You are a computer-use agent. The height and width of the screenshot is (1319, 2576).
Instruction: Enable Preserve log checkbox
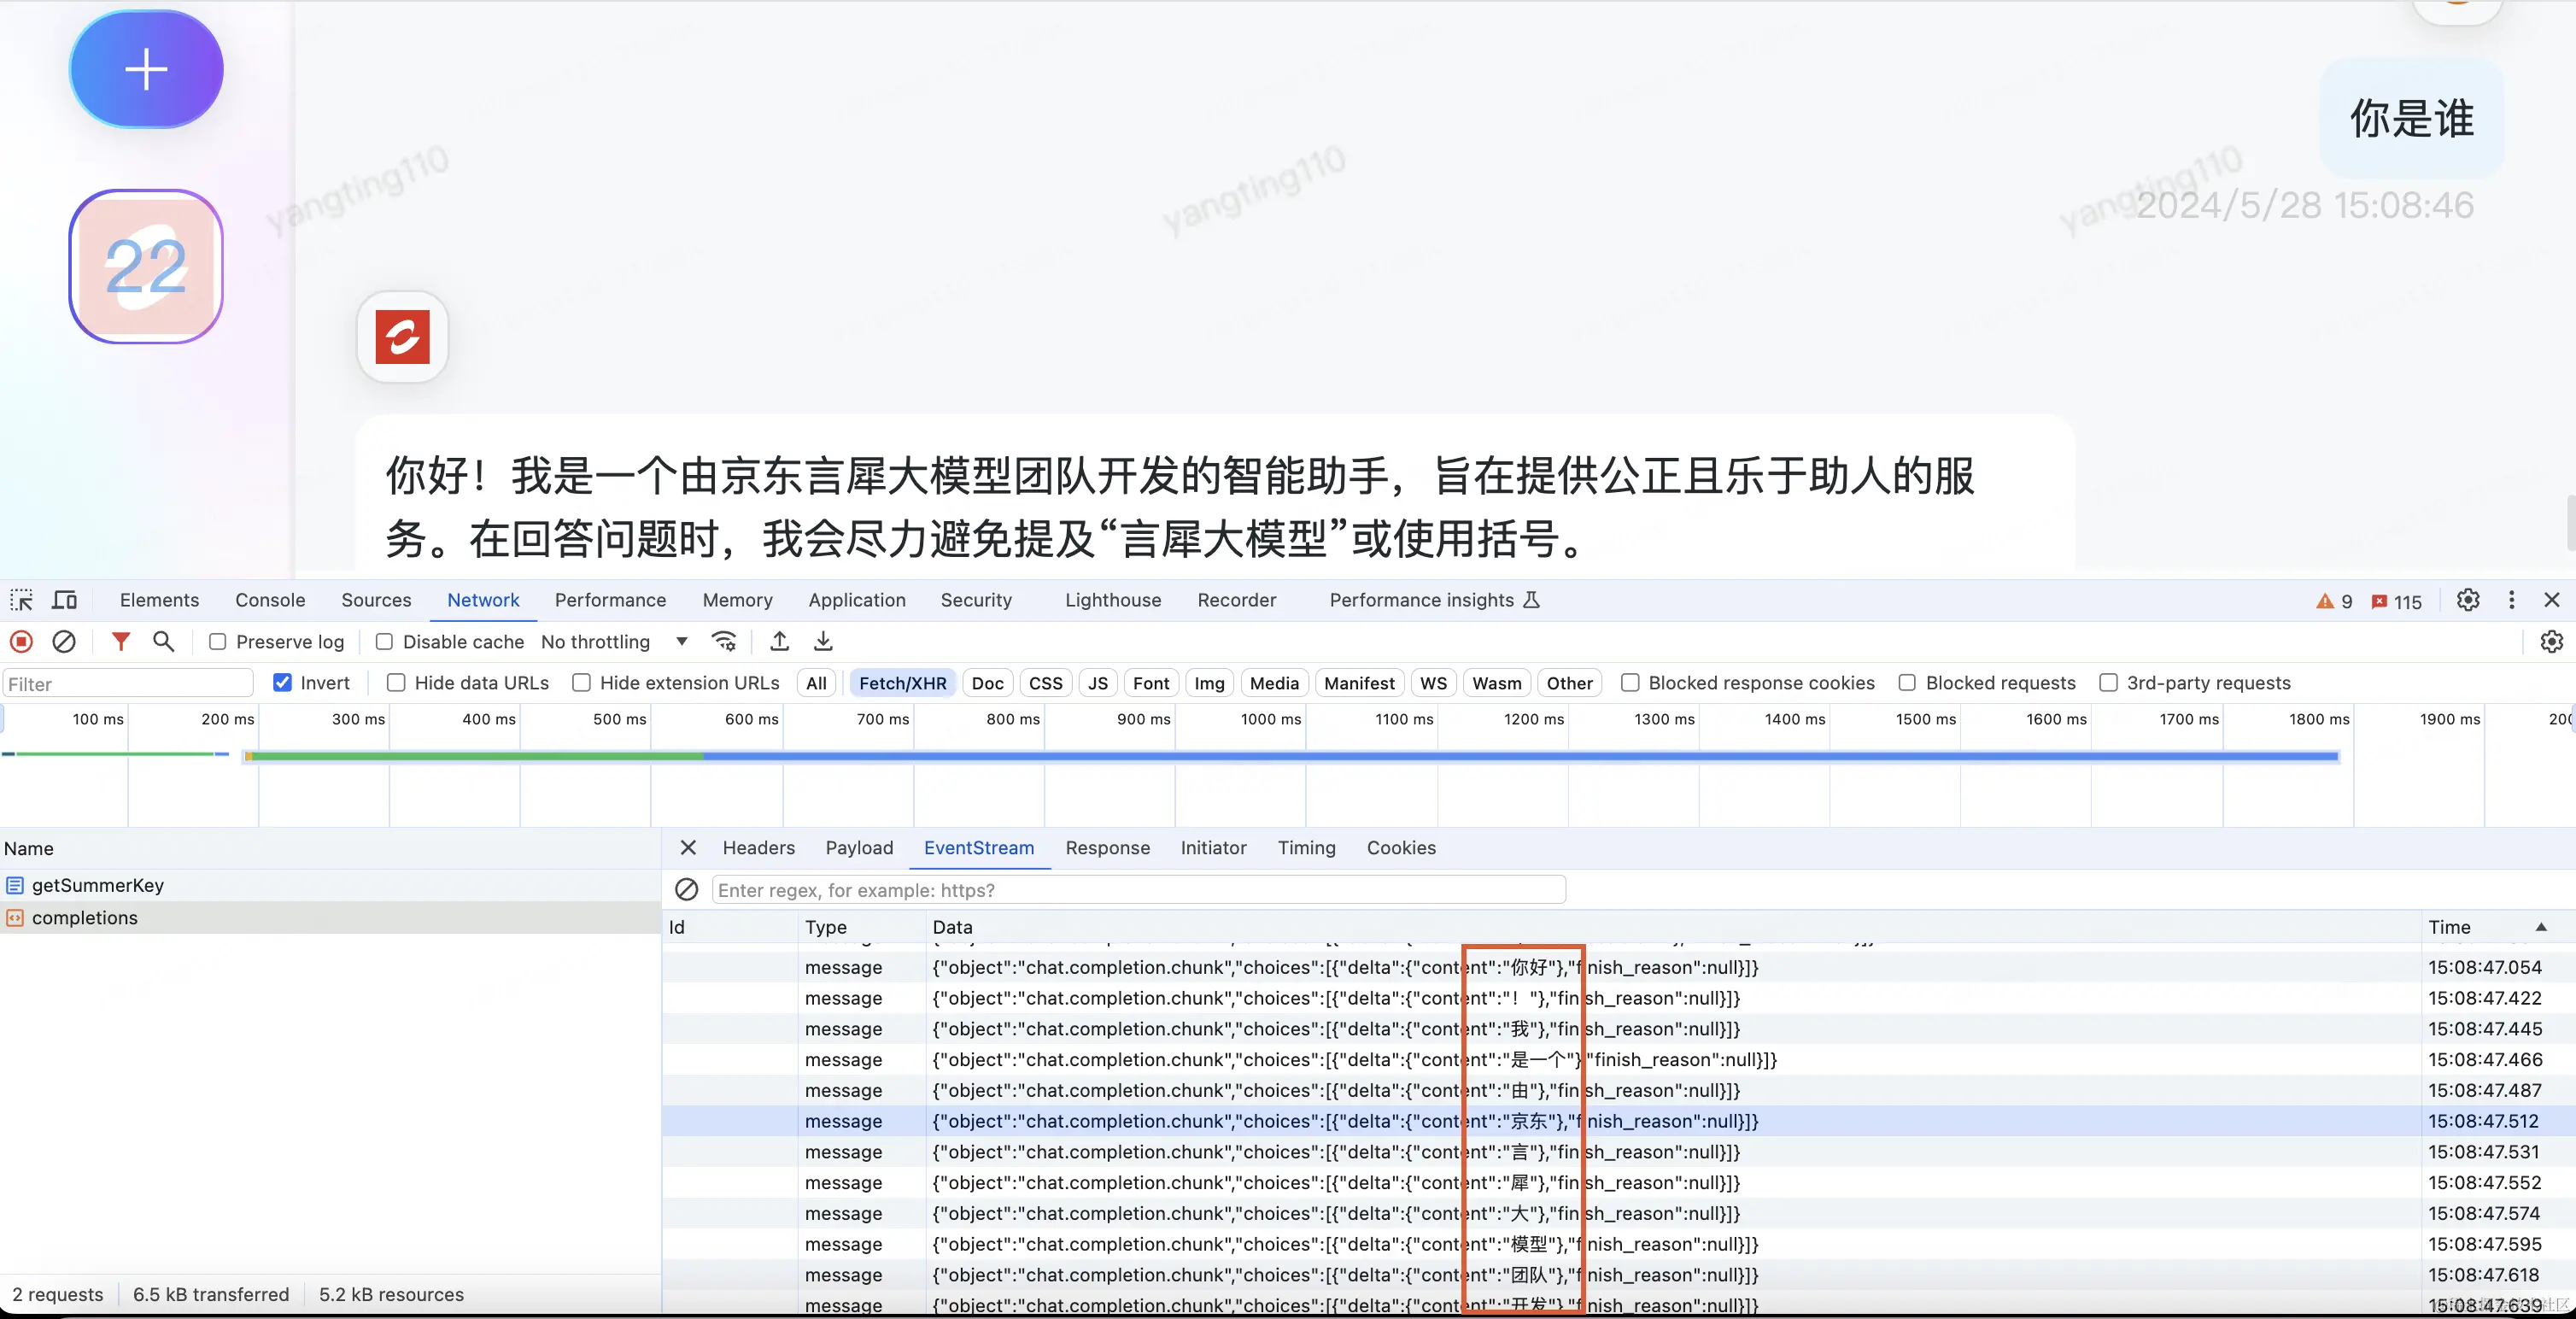point(218,642)
